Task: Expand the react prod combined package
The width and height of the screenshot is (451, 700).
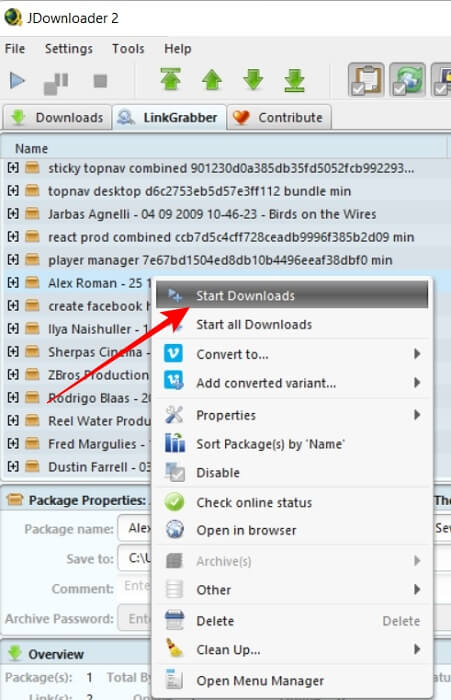Action: pyautogui.click(x=13, y=237)
